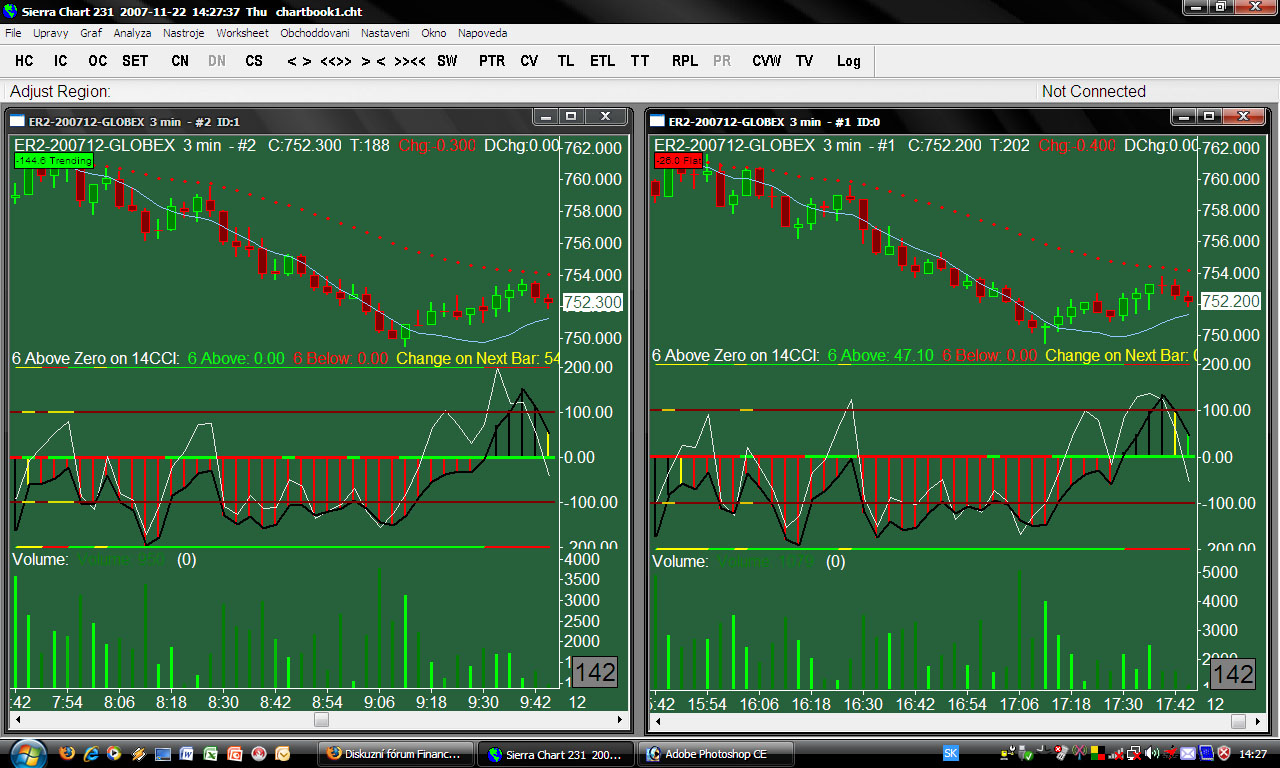Select the CV chart values tool
Screen dimensions: 1280x768
point(529,61)
